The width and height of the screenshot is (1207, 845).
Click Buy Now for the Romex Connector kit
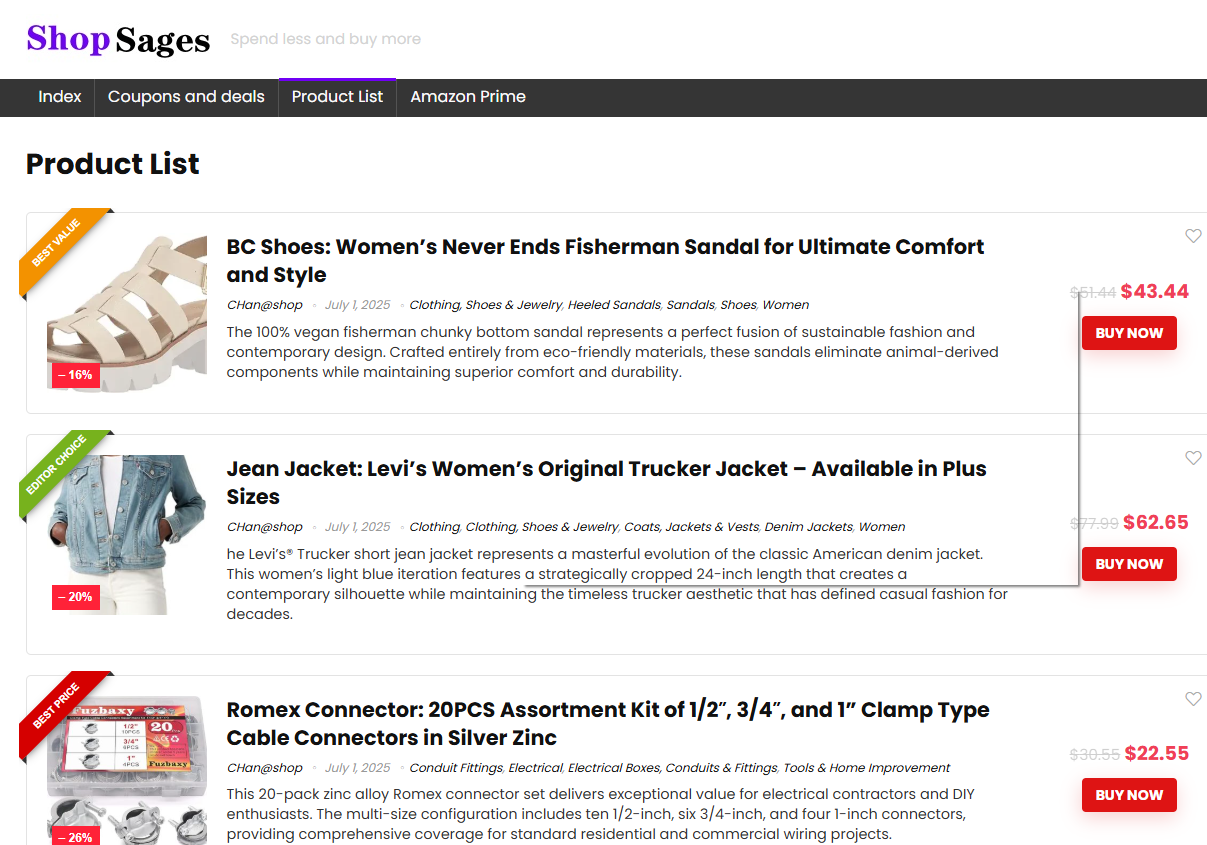point(1129,795)
